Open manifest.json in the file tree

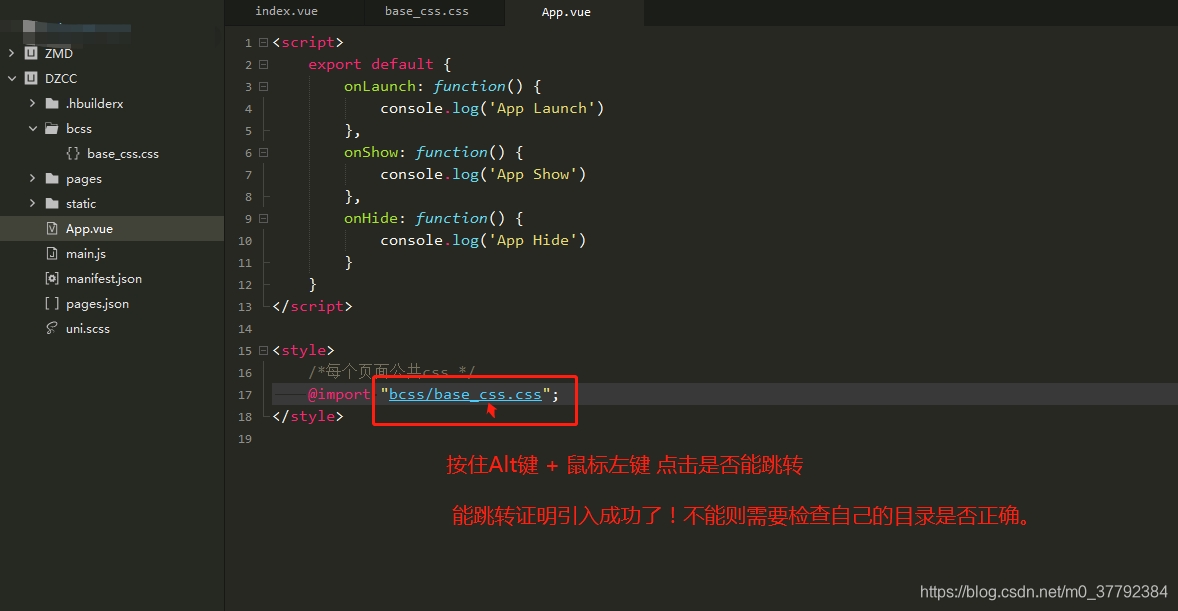104,279
